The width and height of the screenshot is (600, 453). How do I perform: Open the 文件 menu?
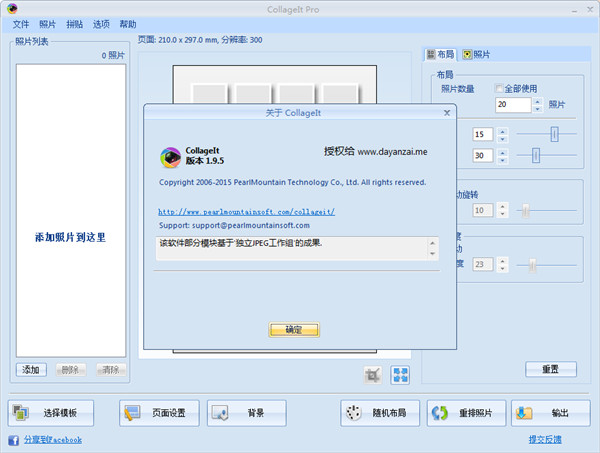point(21,24)
